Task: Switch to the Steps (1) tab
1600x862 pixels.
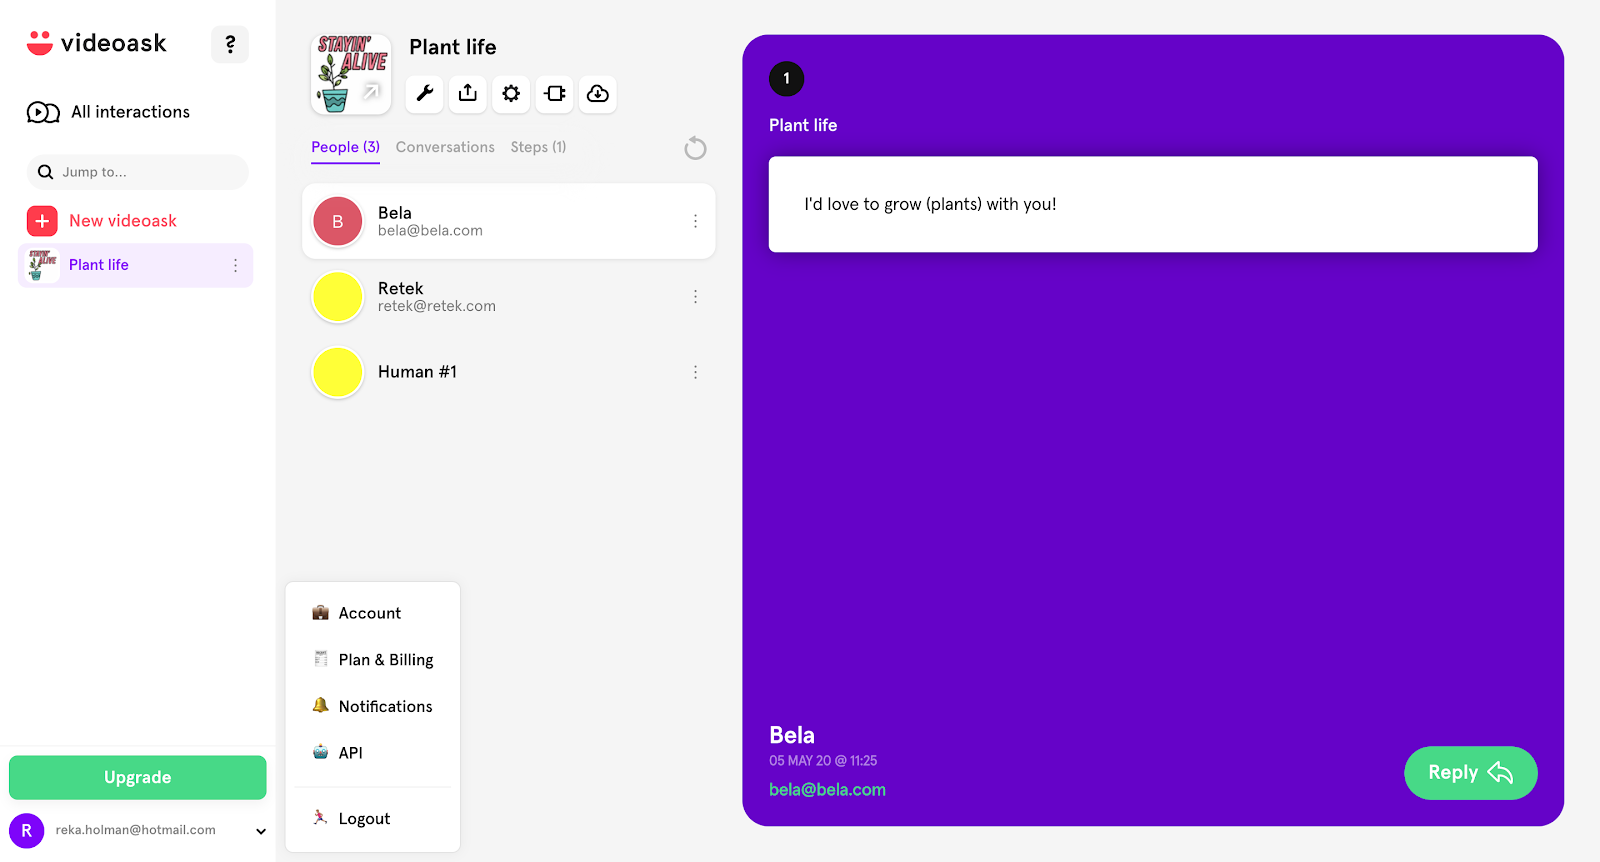Action: pyautogui.click(x=538, y=147)
